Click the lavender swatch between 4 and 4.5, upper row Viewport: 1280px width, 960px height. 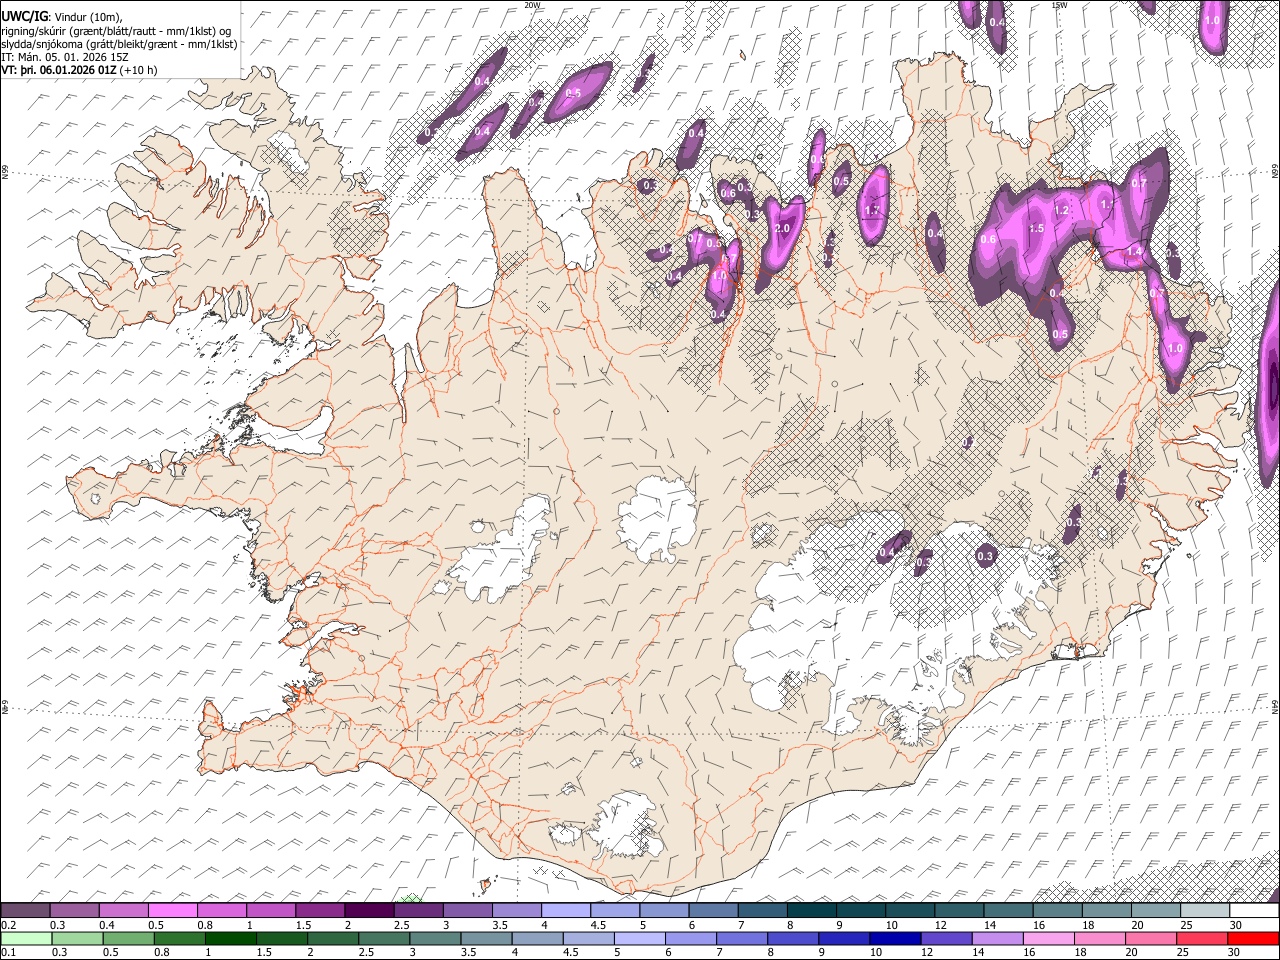coord(565,910)
